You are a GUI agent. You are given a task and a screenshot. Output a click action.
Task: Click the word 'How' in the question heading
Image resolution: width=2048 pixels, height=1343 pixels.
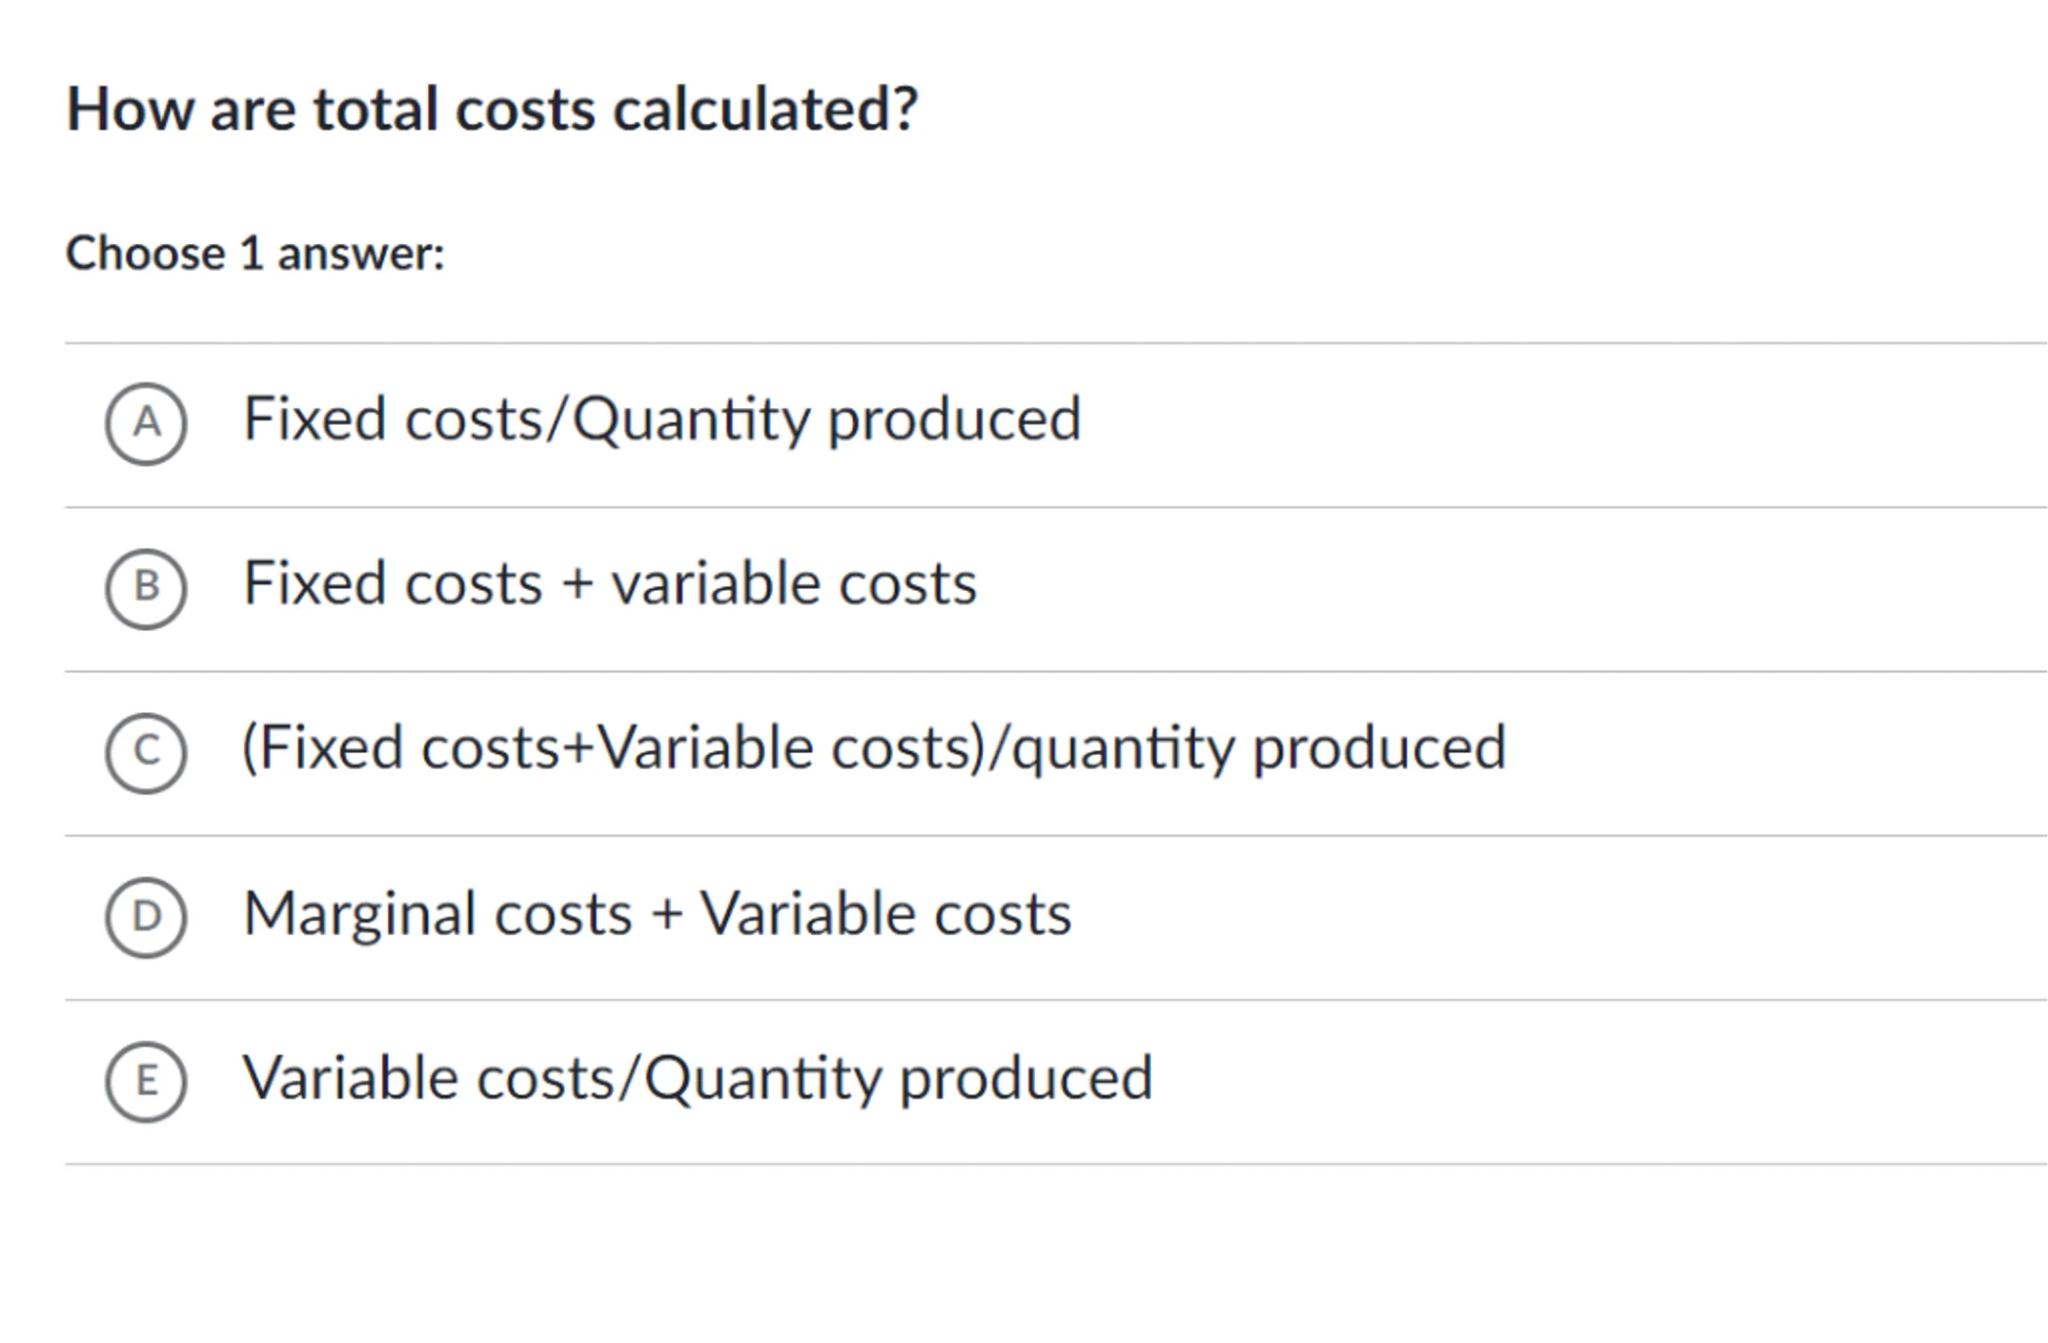129,109
